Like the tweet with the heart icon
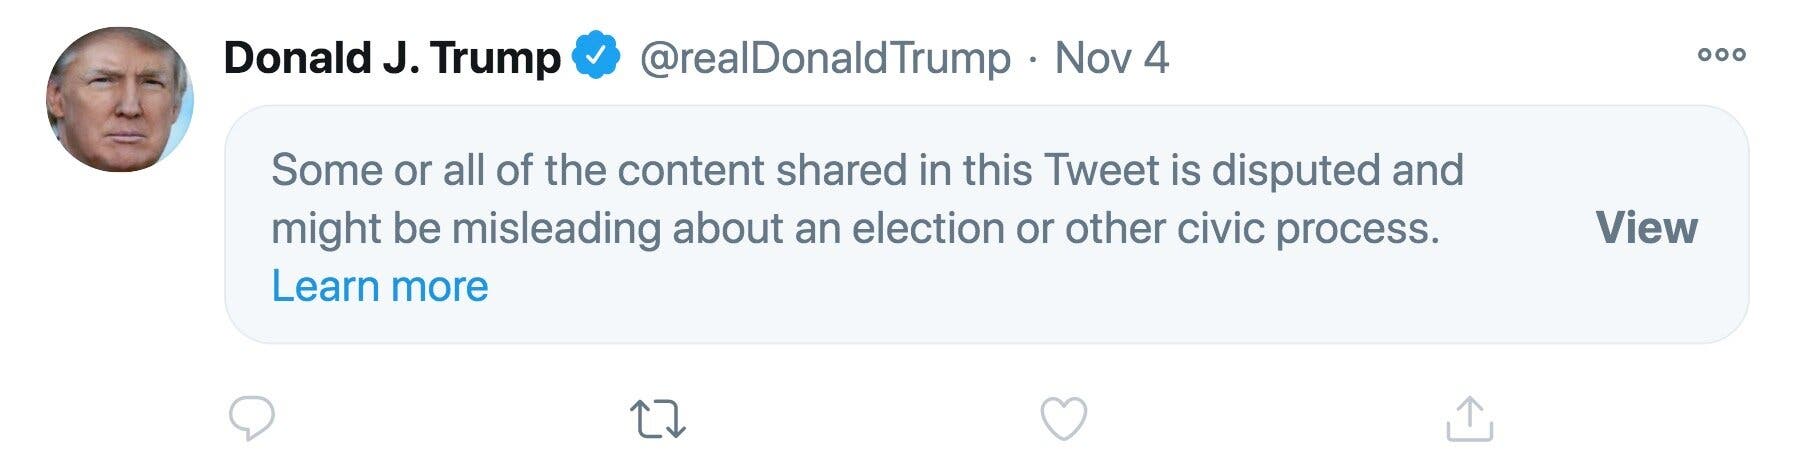Image resolution: width=1796 pixels, height=470 pixels. [x=1063, y=419]
